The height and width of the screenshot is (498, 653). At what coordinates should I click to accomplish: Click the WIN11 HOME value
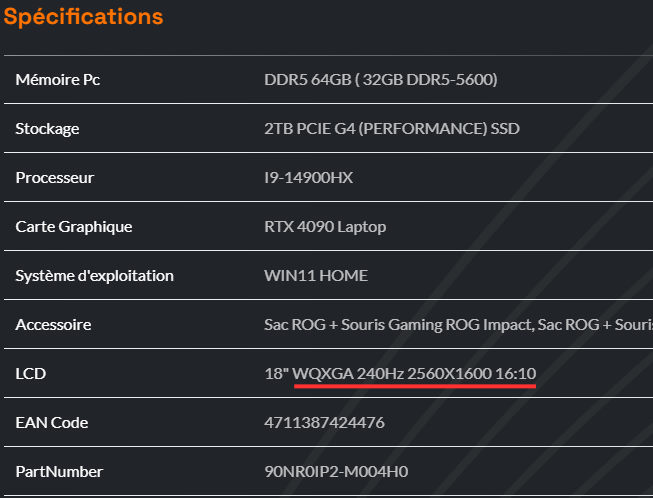(x=316, y=276)
